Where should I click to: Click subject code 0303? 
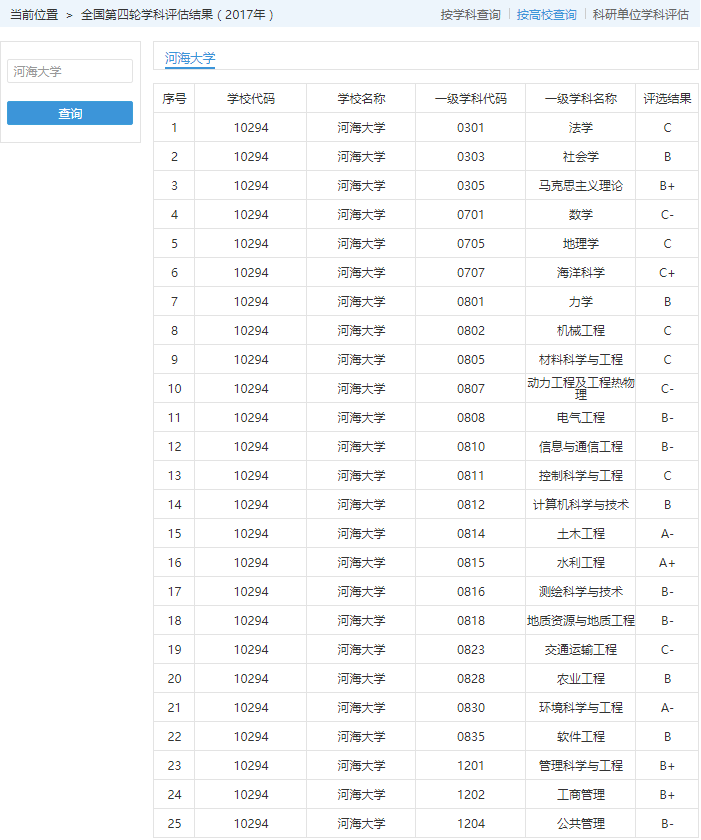[x=471, y=156]
